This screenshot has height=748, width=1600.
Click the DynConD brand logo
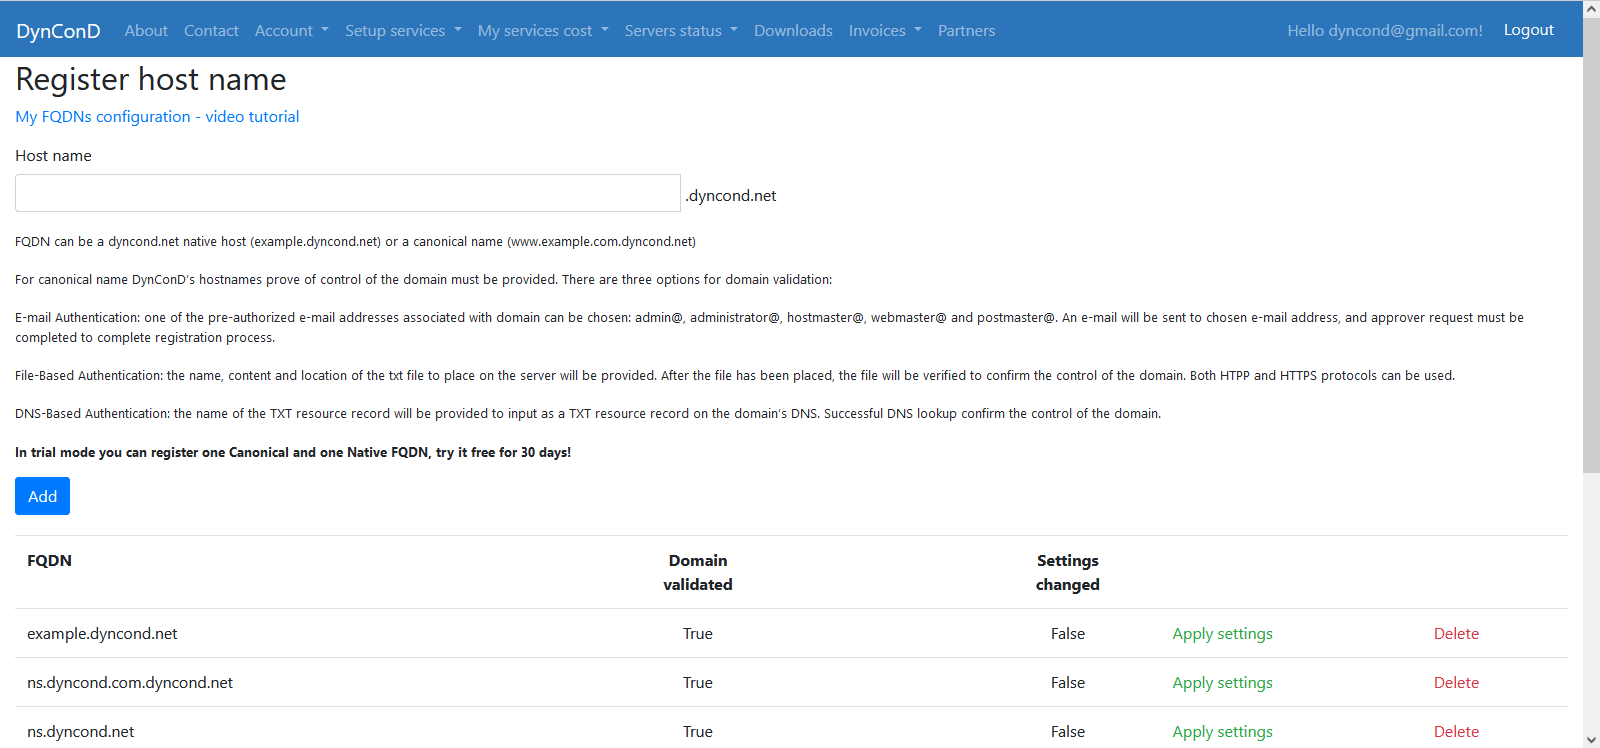58,31
